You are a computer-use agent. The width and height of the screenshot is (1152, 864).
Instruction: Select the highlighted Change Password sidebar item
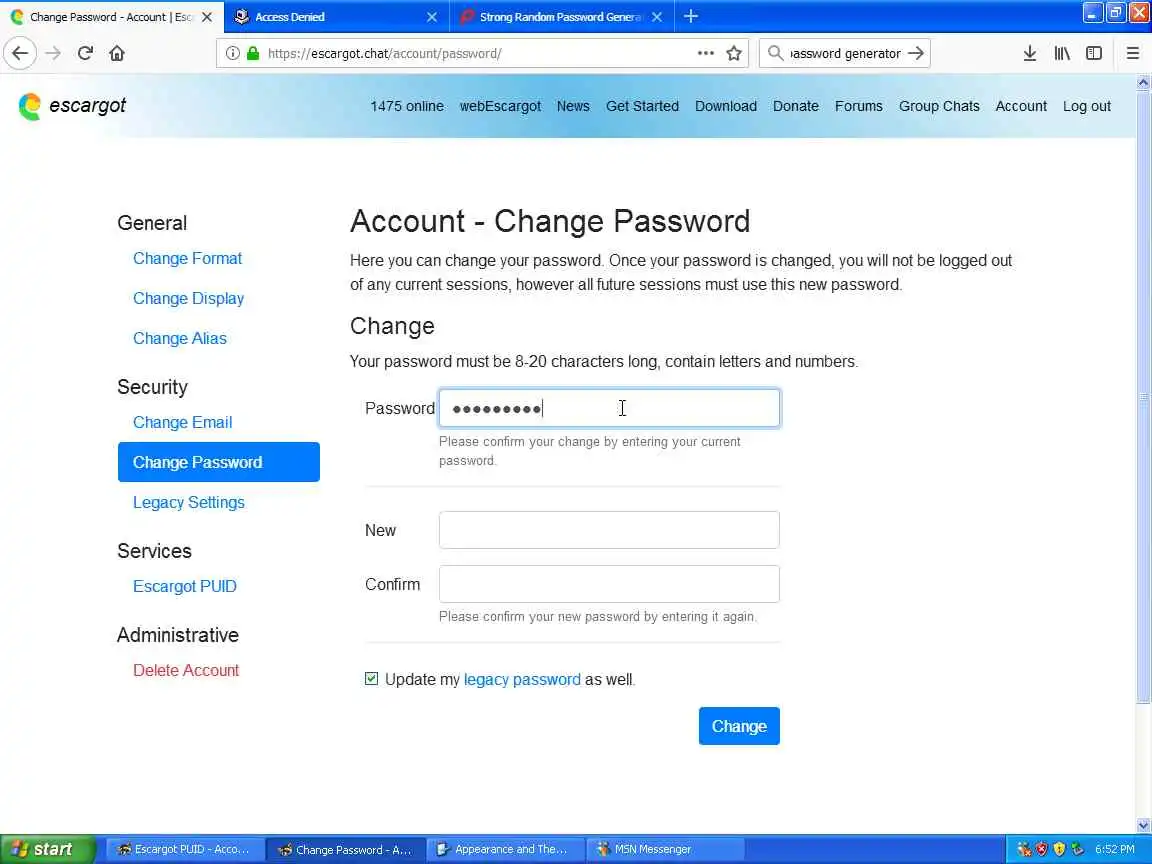coord(218,462)
